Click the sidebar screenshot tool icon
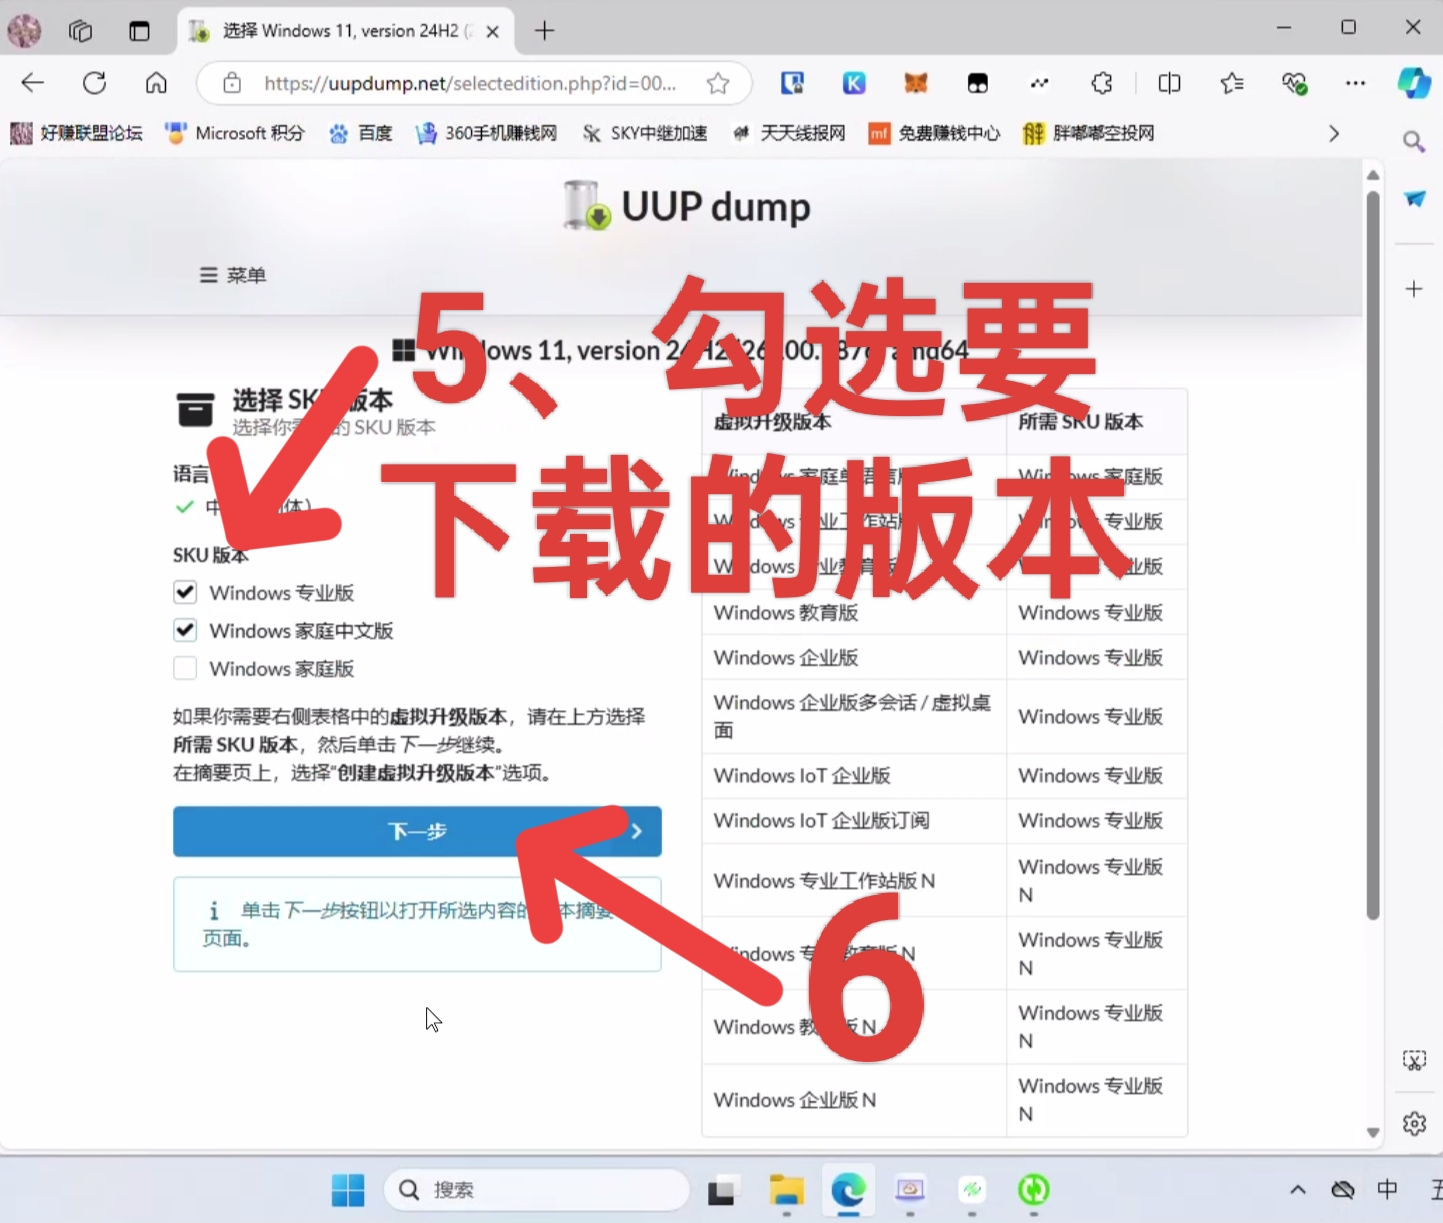1443x1223 pixels. coord(1414,1060)
